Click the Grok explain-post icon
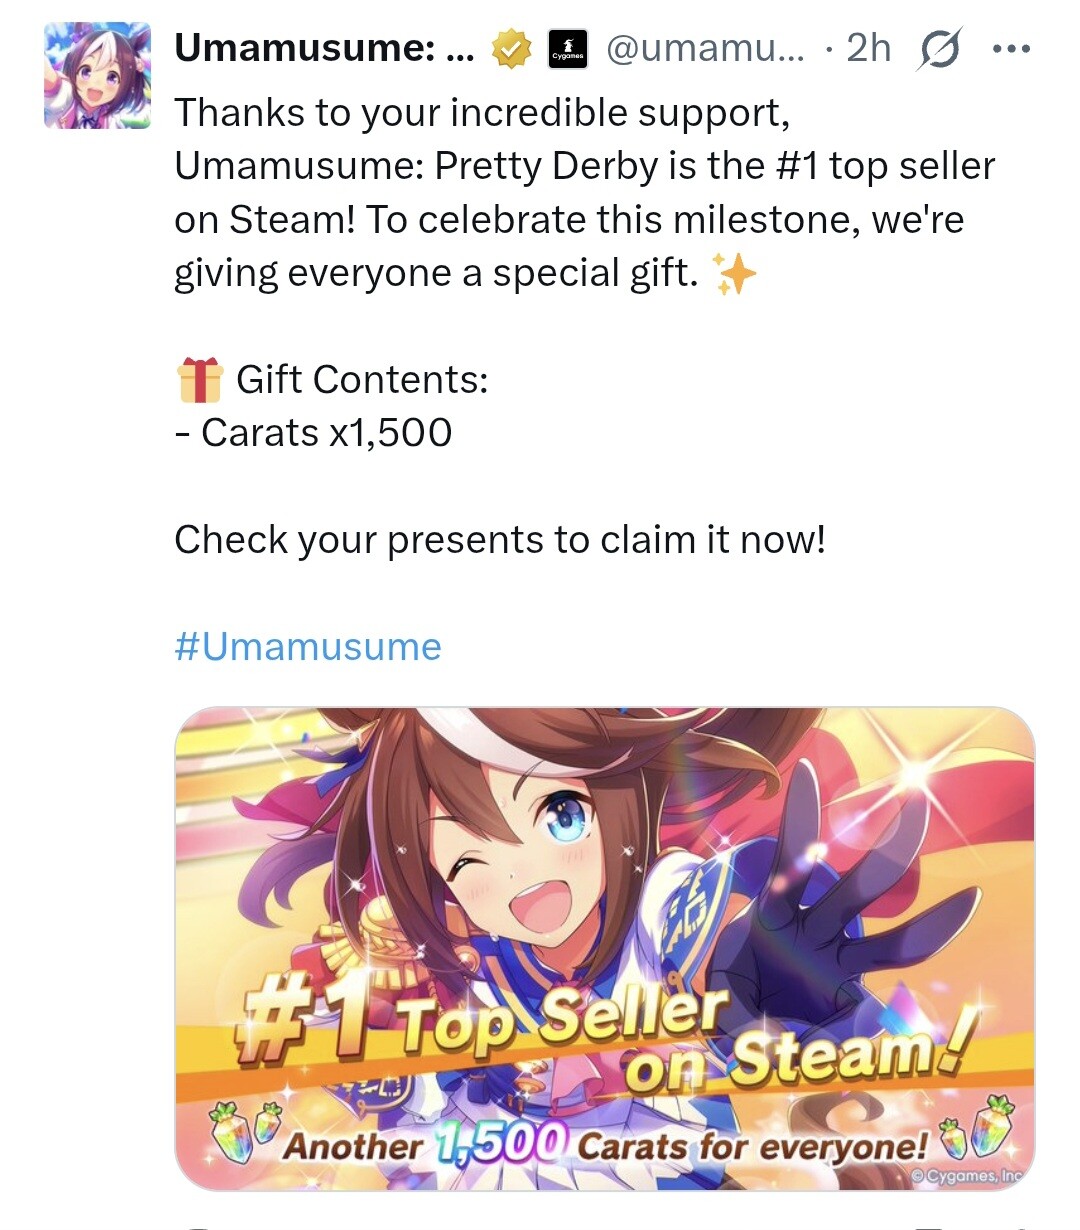 click(x=940, y=49)
